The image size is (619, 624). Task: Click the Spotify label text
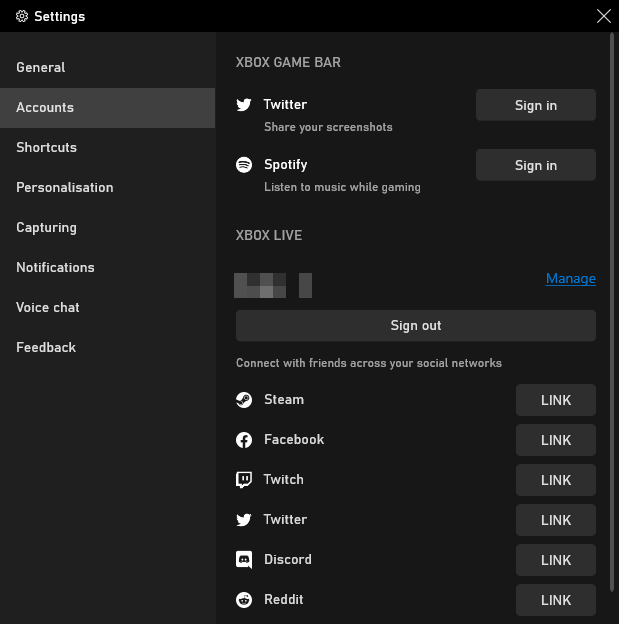coord(285,165)
